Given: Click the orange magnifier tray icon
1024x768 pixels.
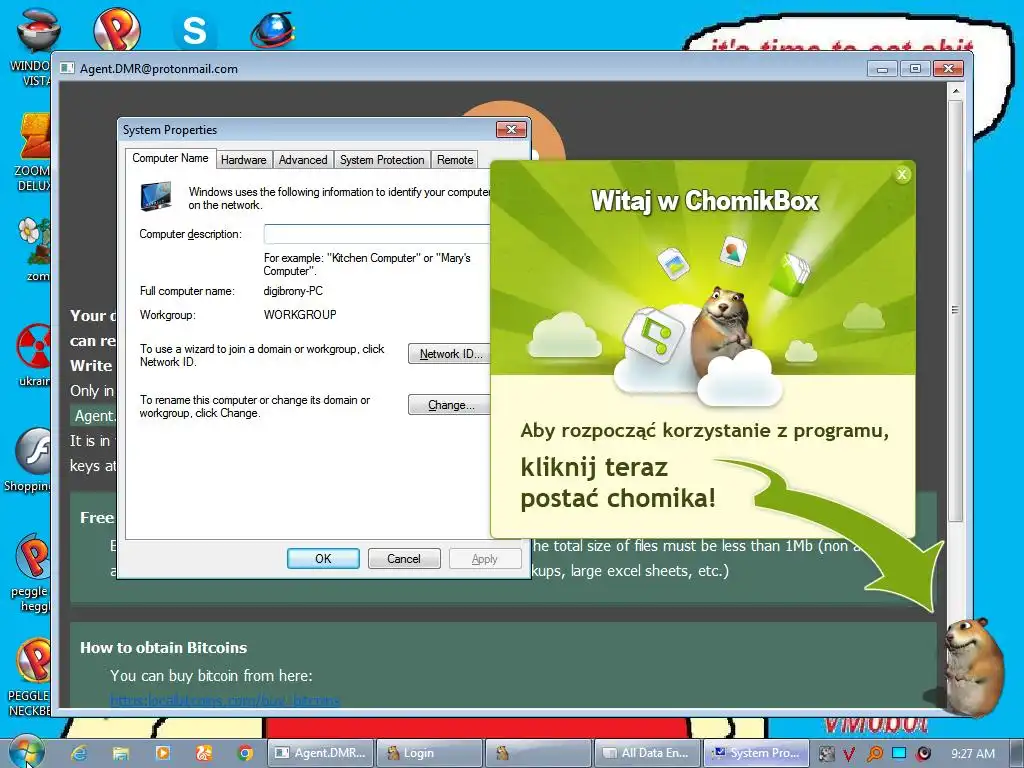Looking at the screenshot, I should point(874,754).
